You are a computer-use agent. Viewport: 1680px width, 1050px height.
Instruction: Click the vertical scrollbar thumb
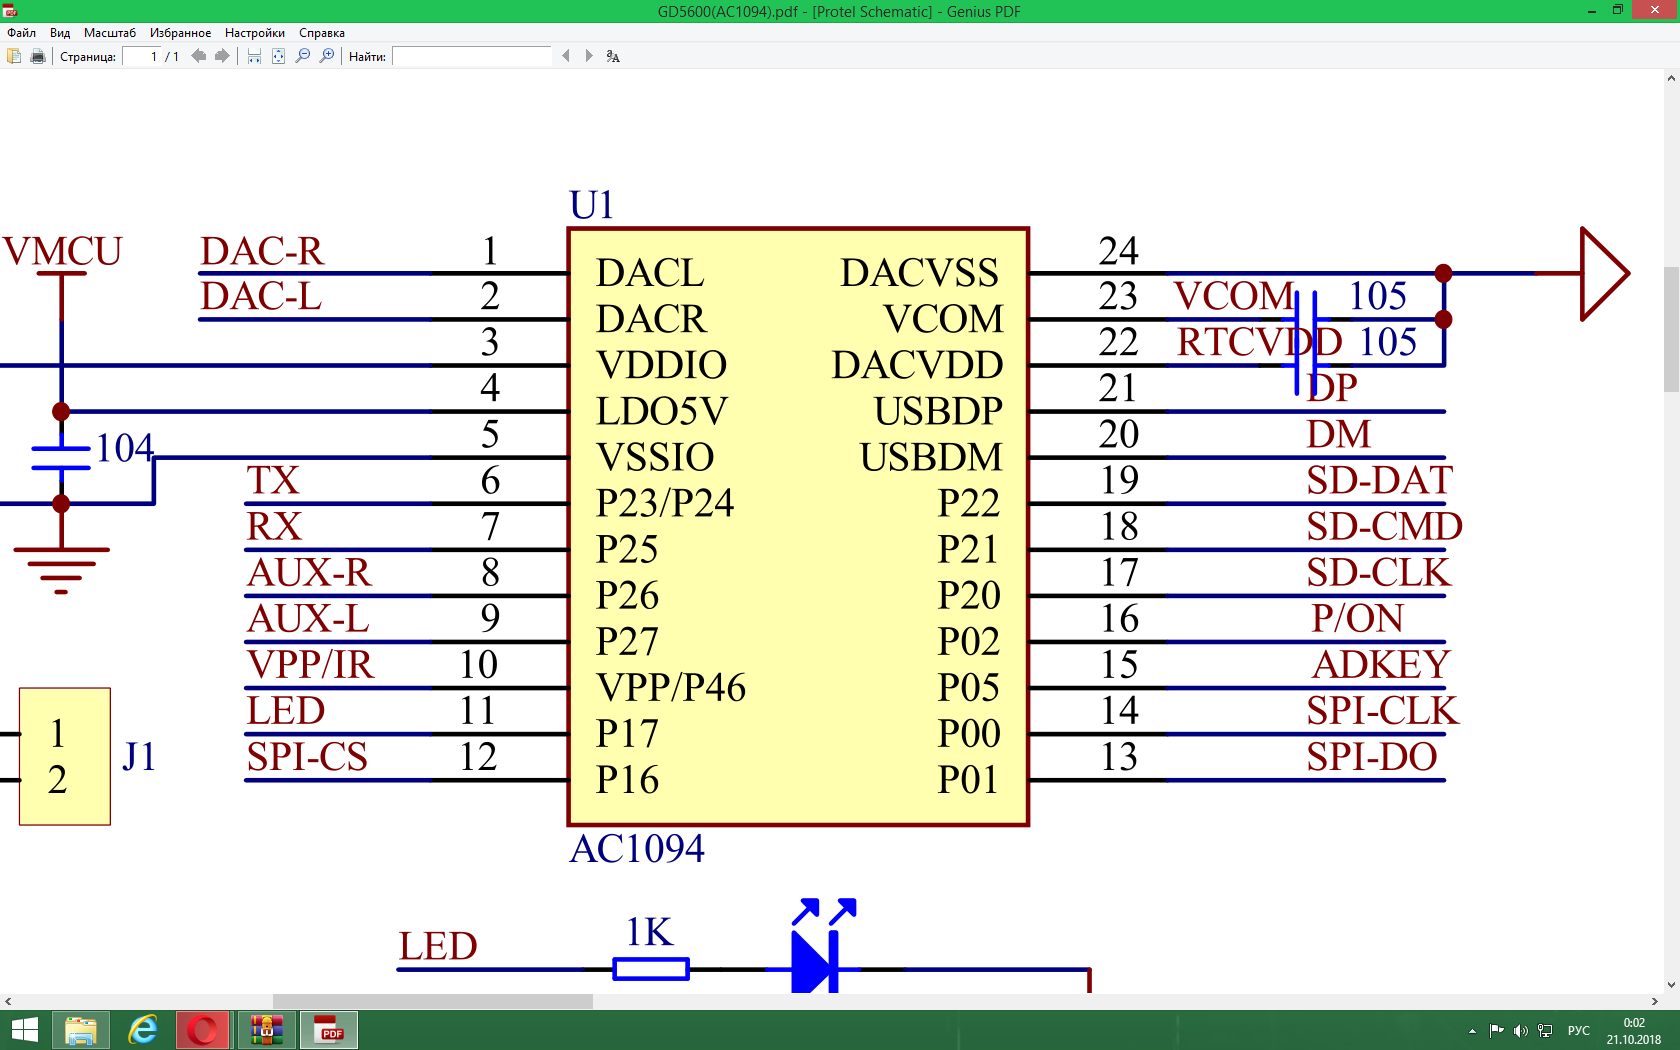point(1671,329)
